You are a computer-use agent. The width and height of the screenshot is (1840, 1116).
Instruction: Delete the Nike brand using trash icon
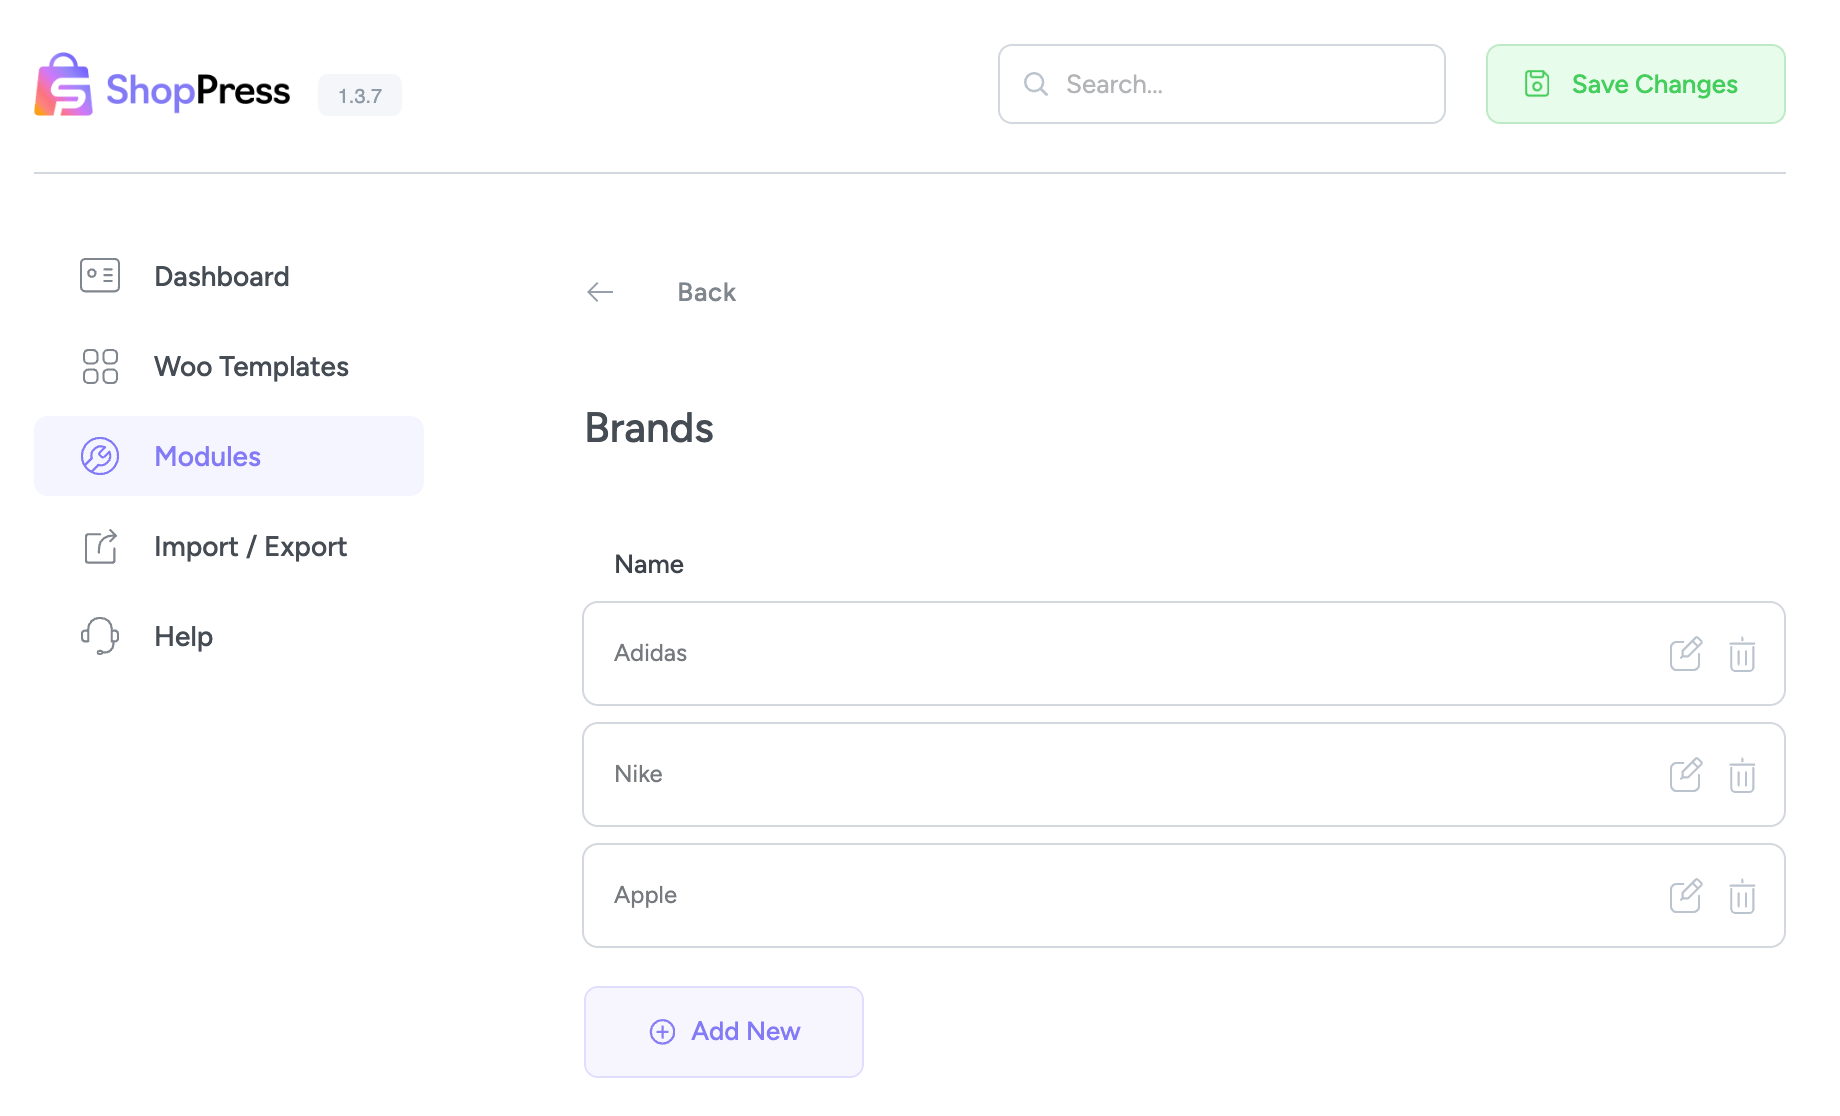[1742, 775]
